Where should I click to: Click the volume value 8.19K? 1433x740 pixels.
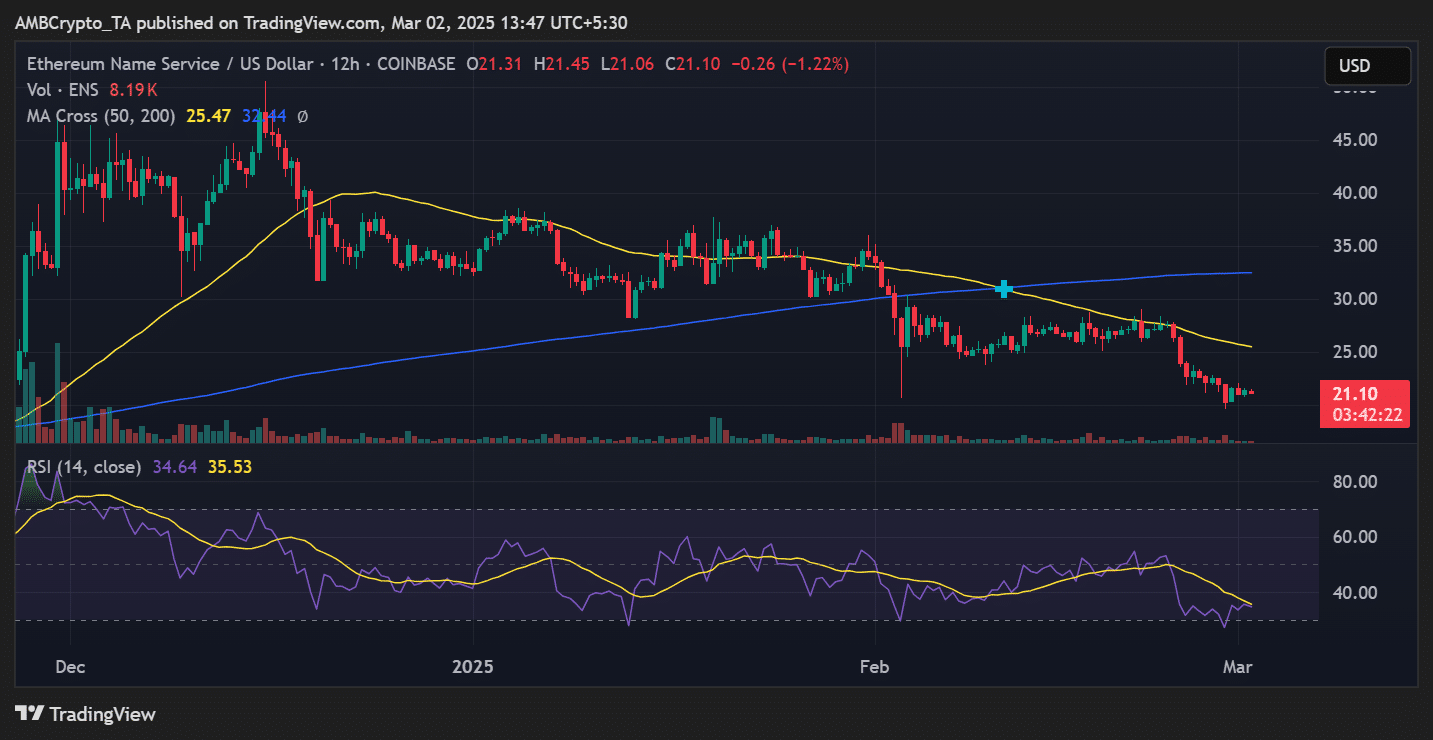[135, 90]
